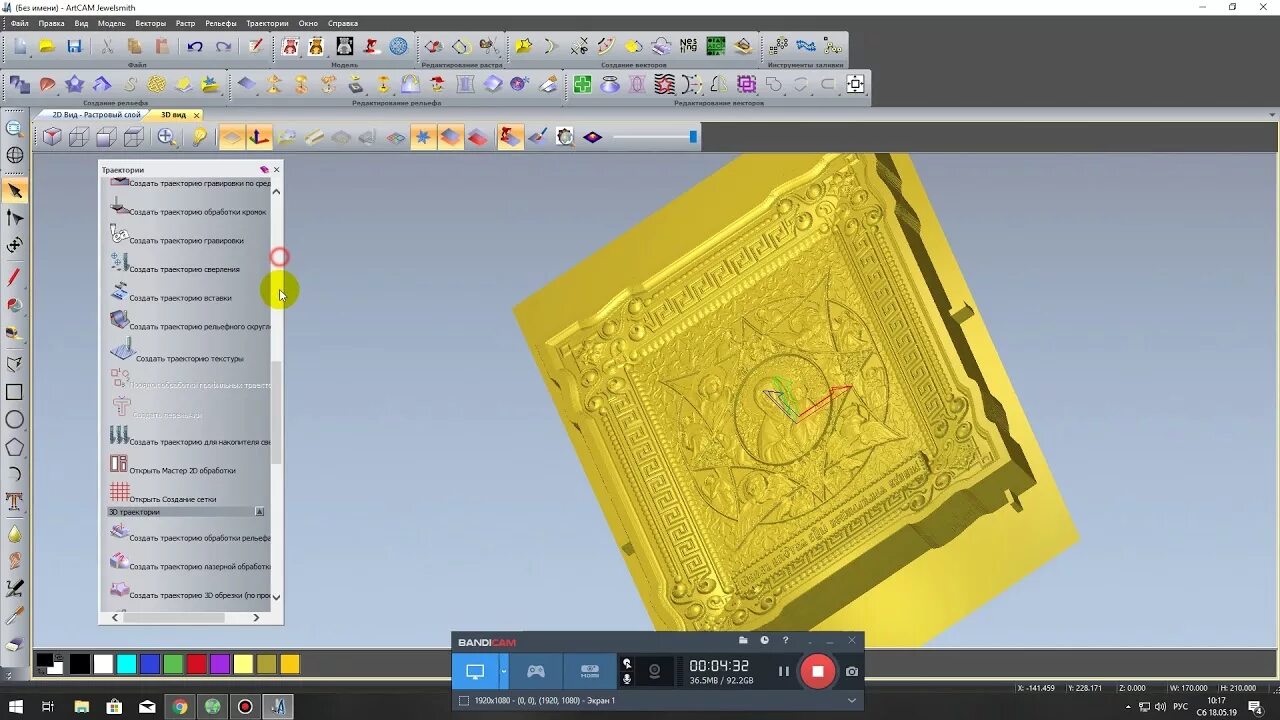Open Chrome from the Windows taskbar
Image resolution: width=1280 pixels, height=720 pixels.
[x=180, y=707]
